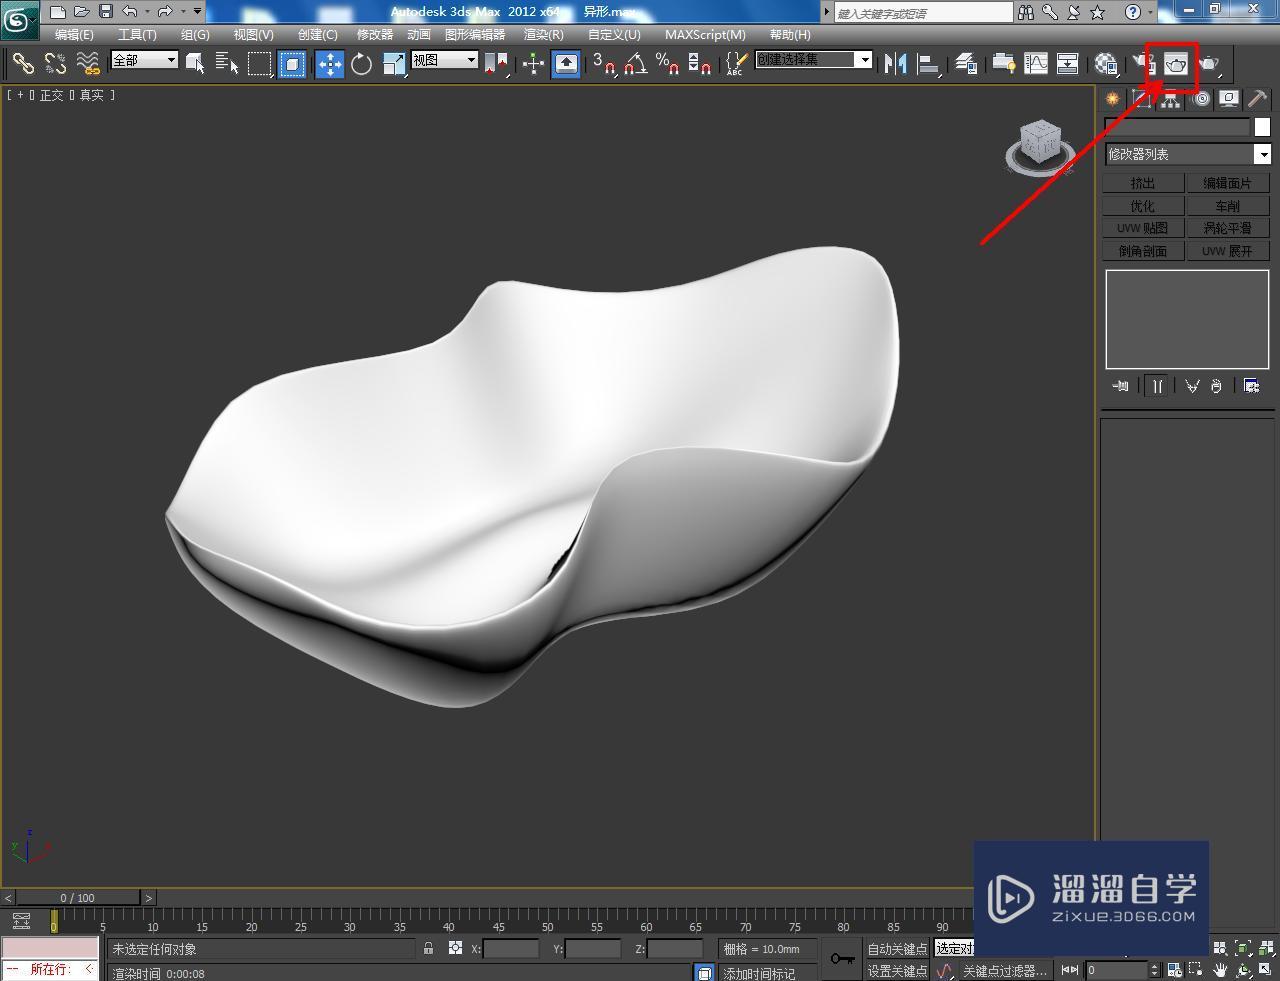The height and width of the screenshot is (981, 1280).
Task: Select the 选择并旋转 (Select and Rotate) tool
Action: (361, 63)
